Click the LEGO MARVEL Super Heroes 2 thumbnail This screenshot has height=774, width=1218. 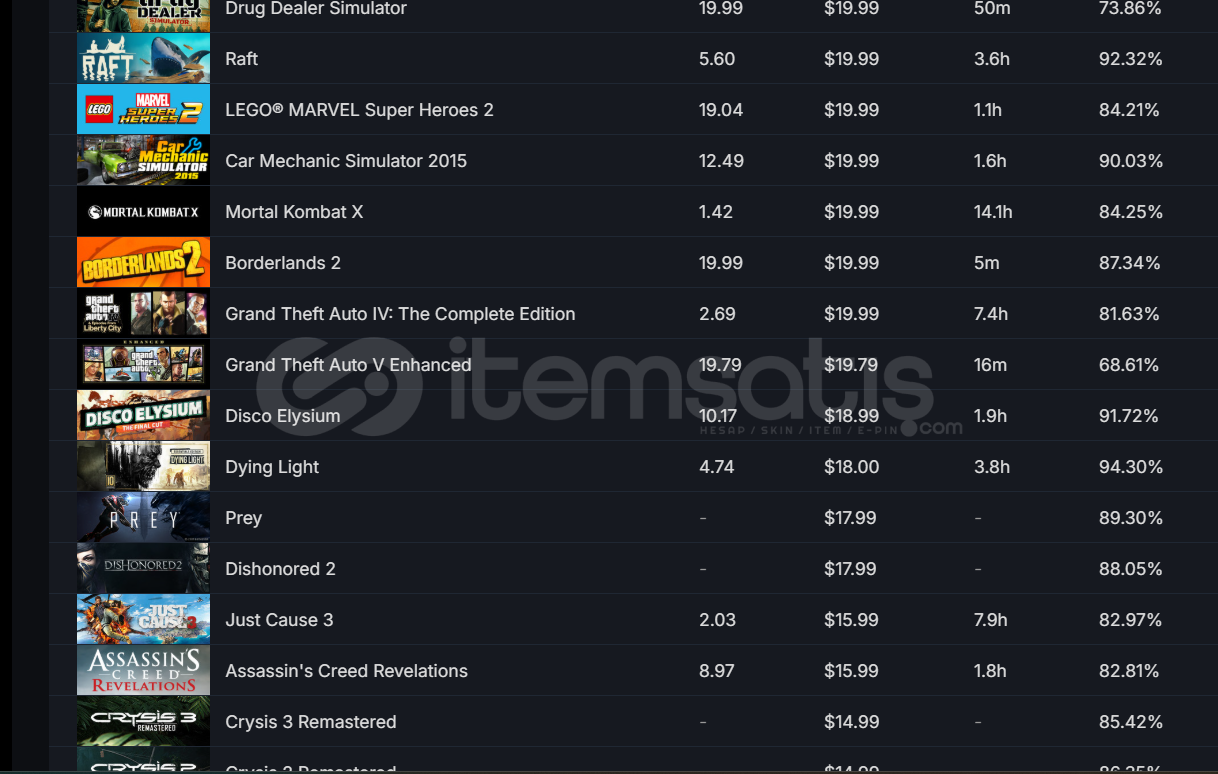[143, 110]
